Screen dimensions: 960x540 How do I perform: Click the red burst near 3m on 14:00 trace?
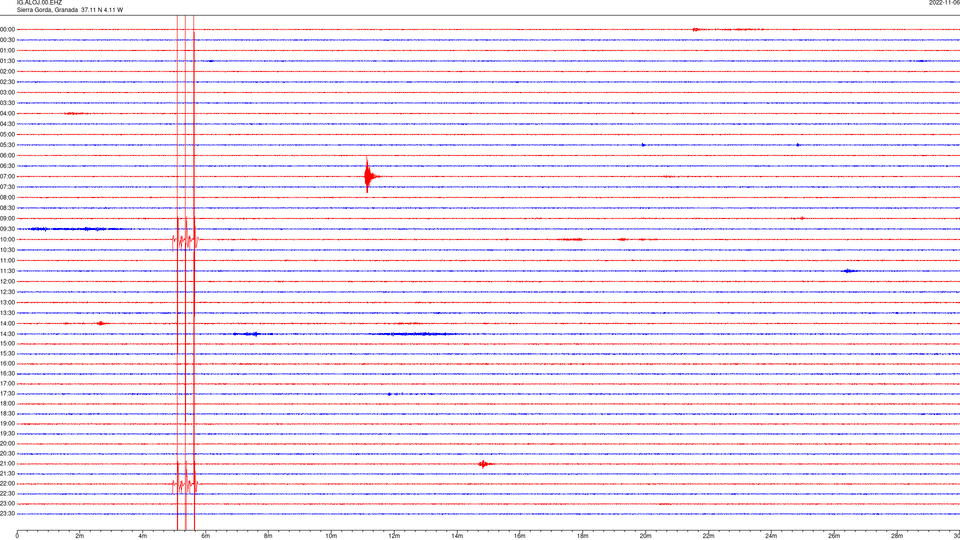(x=102, y=323)
